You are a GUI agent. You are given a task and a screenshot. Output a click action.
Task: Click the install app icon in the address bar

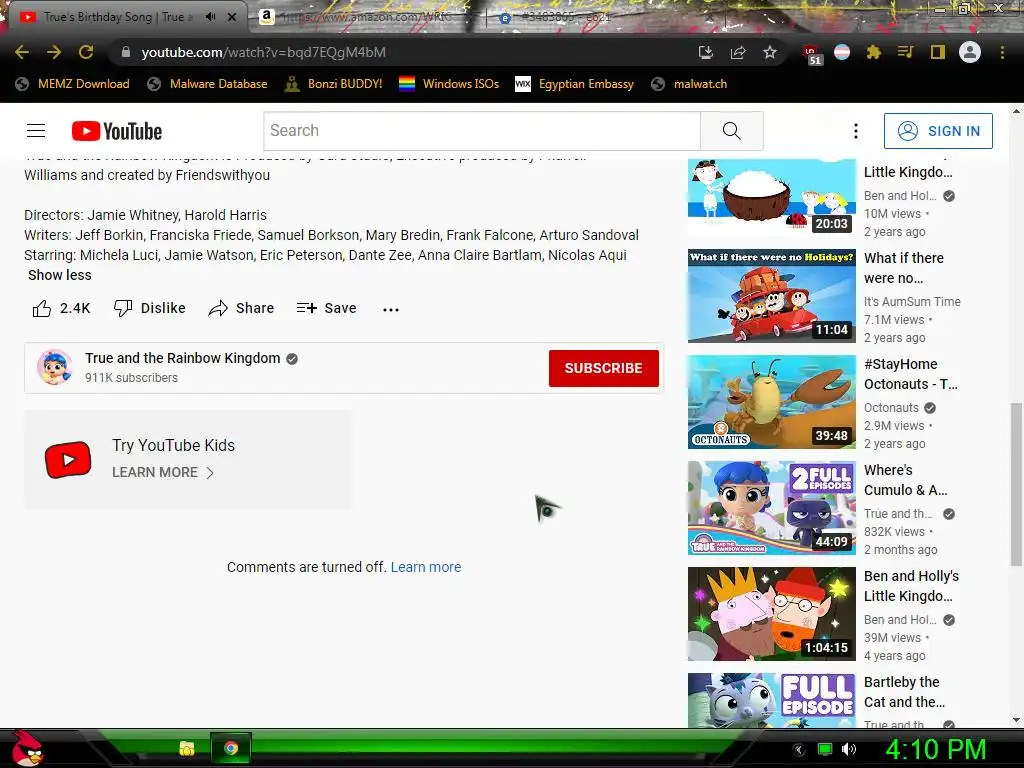705,52
